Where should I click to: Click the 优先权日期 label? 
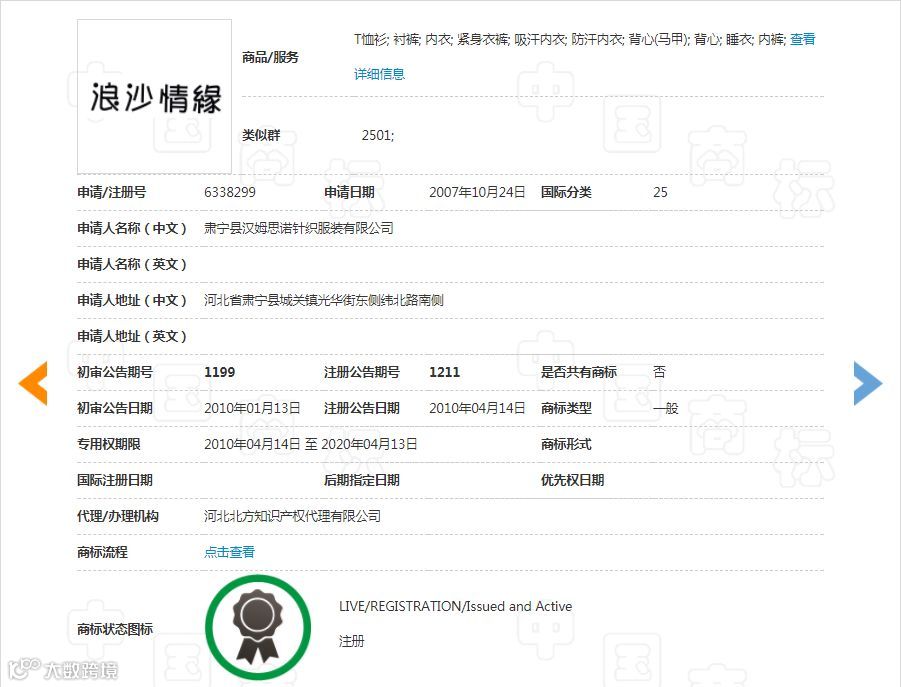pos(572,480)
